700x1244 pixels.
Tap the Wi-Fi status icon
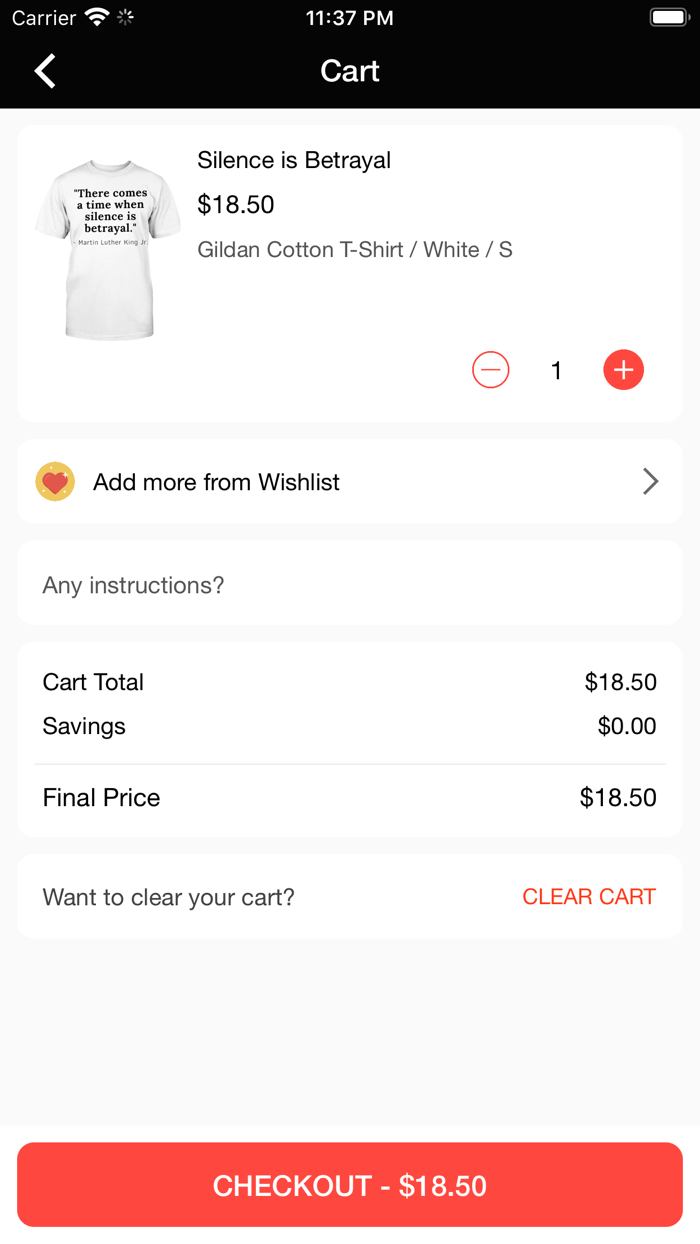97,17
